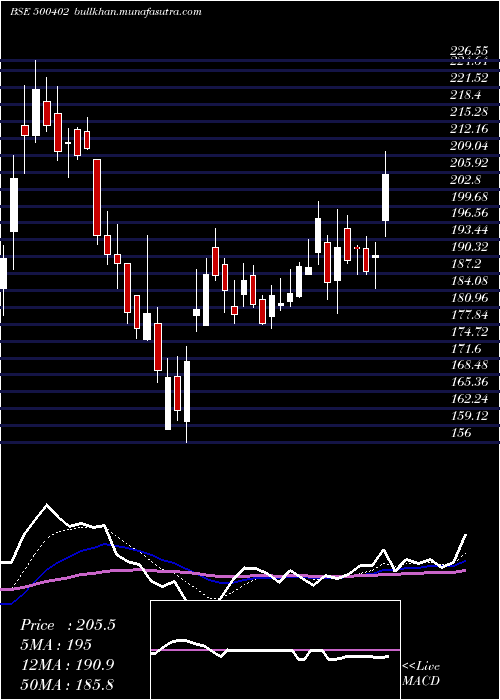Click the 184.08 price level label

coord(469,281)
